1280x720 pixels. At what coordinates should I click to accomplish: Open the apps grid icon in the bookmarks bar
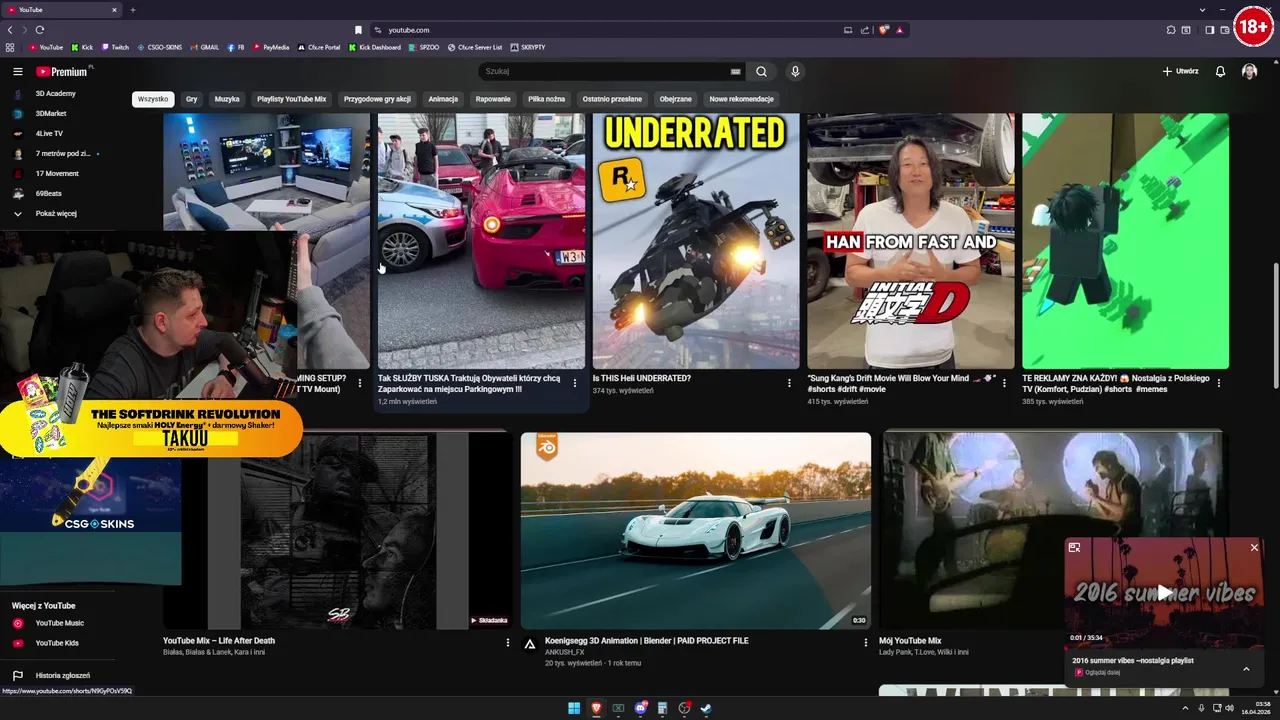click(10, 47)
